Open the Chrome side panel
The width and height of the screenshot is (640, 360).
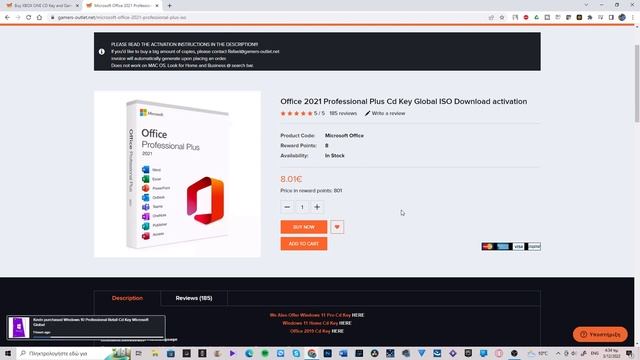611,18
